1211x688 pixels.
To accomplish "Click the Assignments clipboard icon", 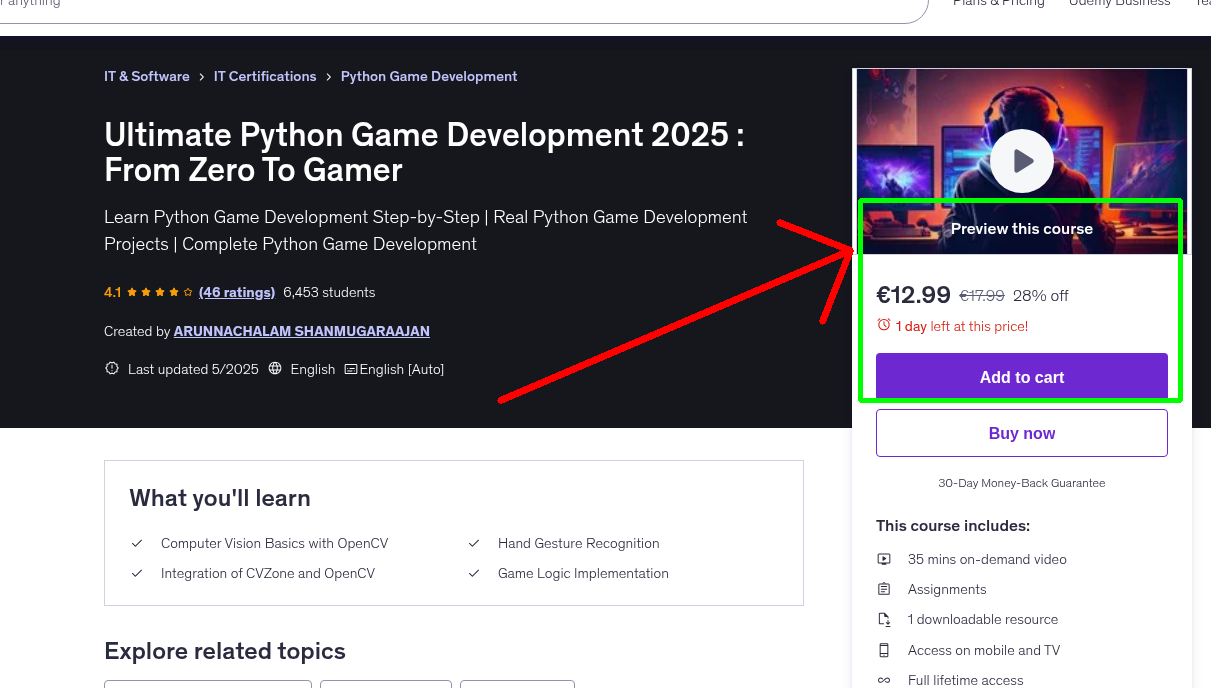I will pyautogui.click(x=884, y=589).
